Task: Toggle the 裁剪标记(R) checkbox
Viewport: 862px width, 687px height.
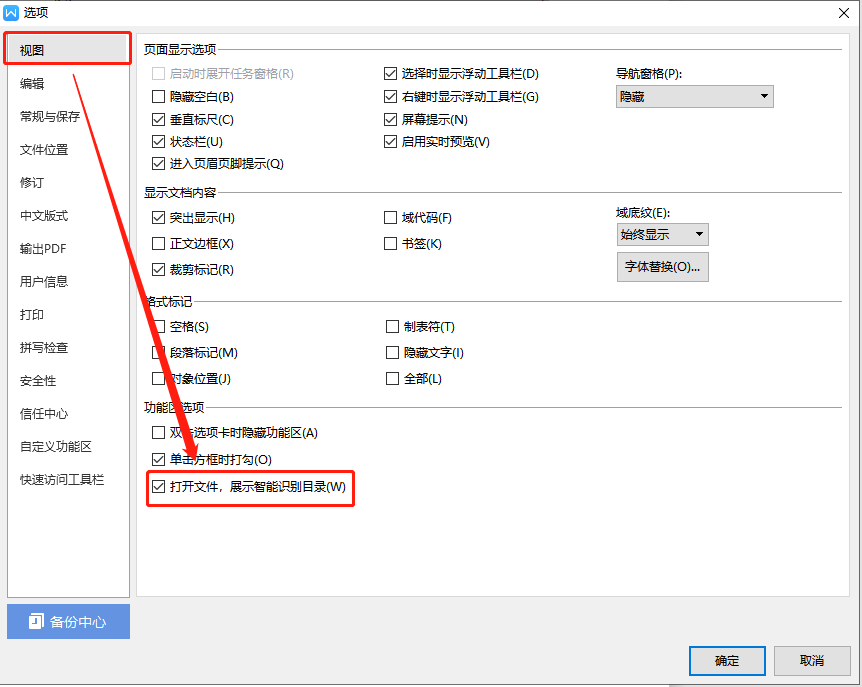Action: [x=158, y=270]
